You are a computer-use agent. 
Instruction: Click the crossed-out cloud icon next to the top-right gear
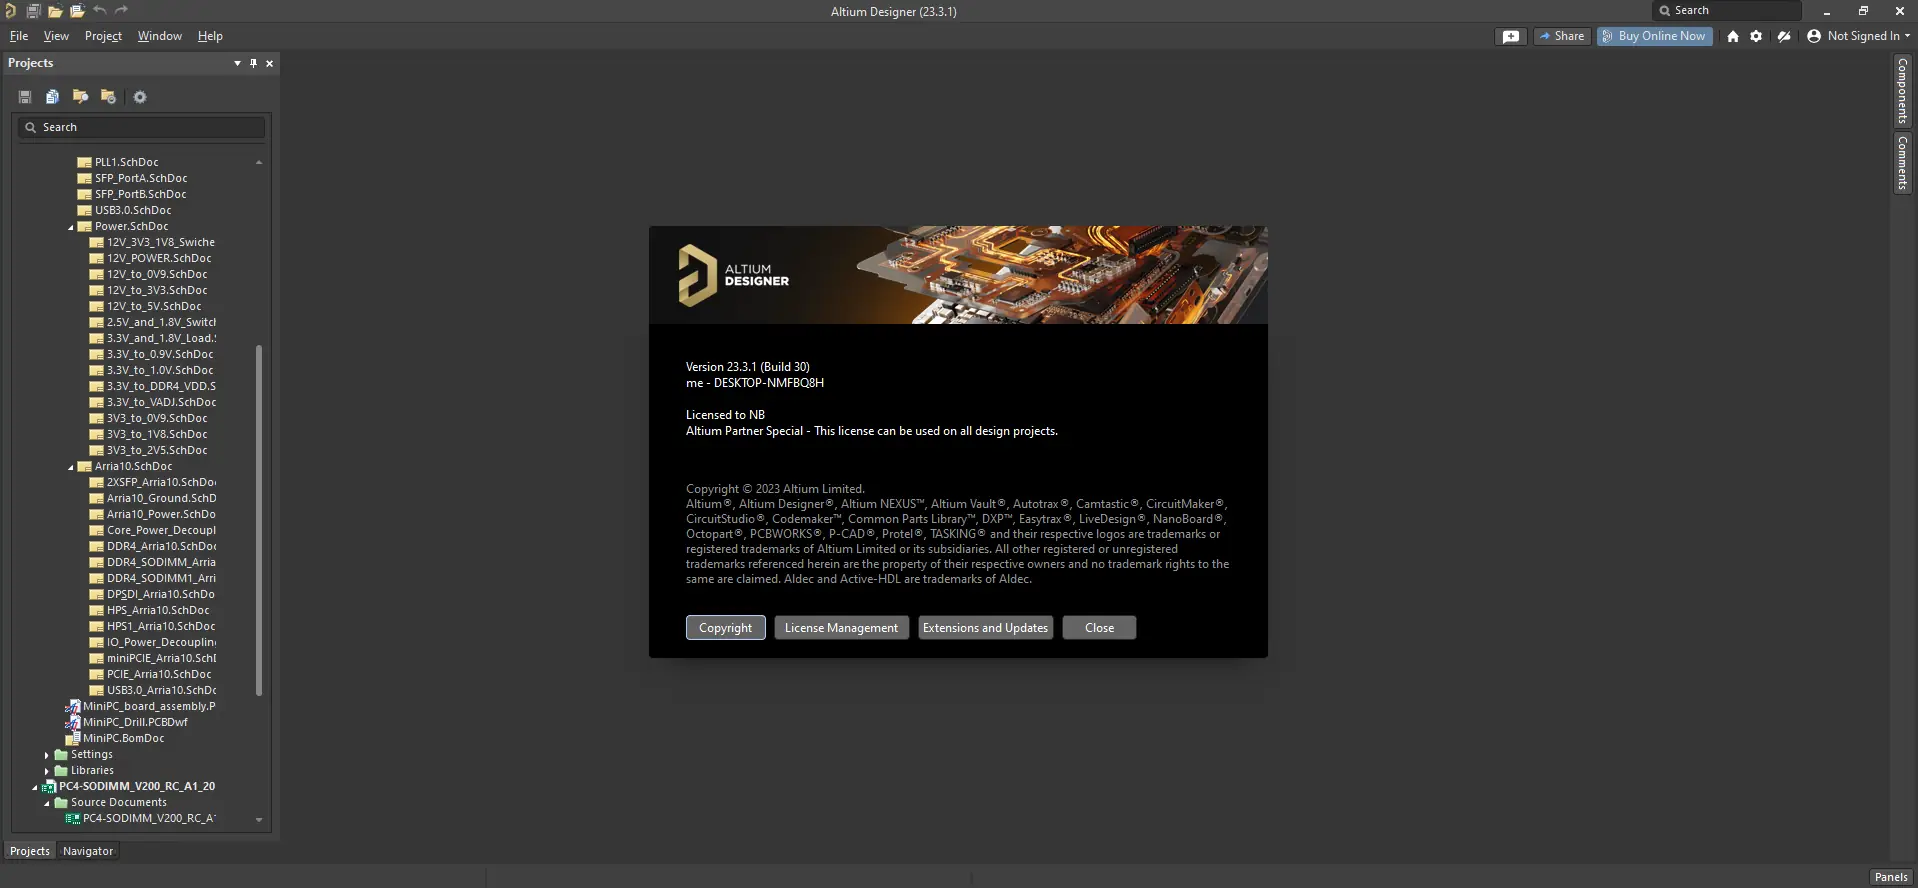pyautogui.click(x=1784, y=36)
